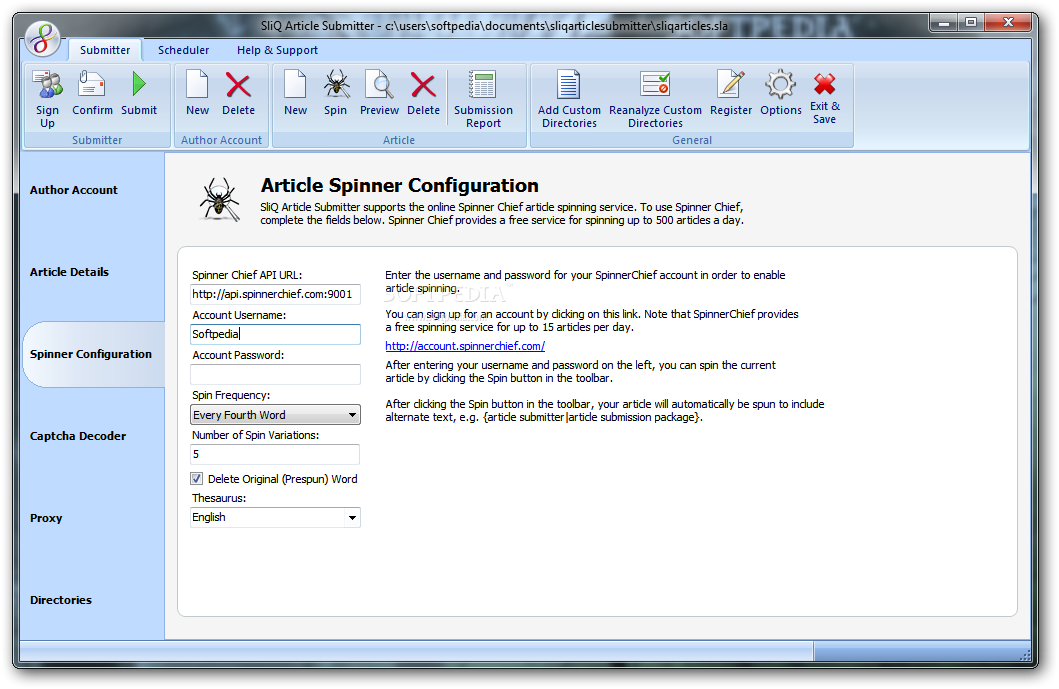Switch to the Submitter ribbon tab

point(105,50)
